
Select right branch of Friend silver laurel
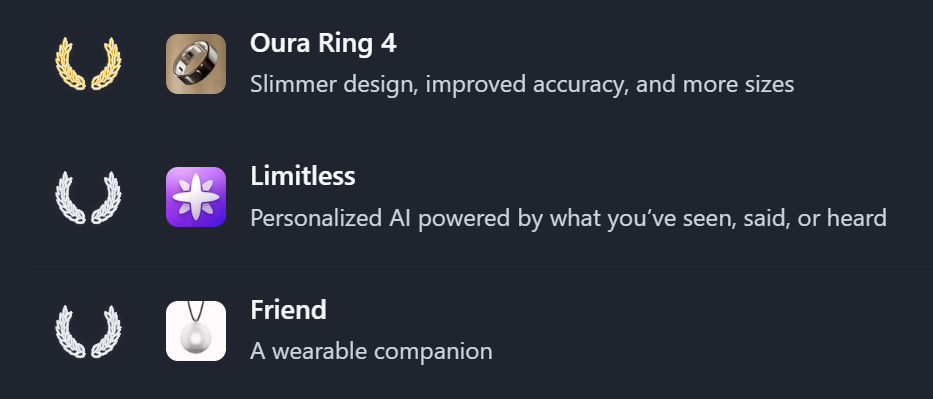pyautogui.click(x=106, y=331)
